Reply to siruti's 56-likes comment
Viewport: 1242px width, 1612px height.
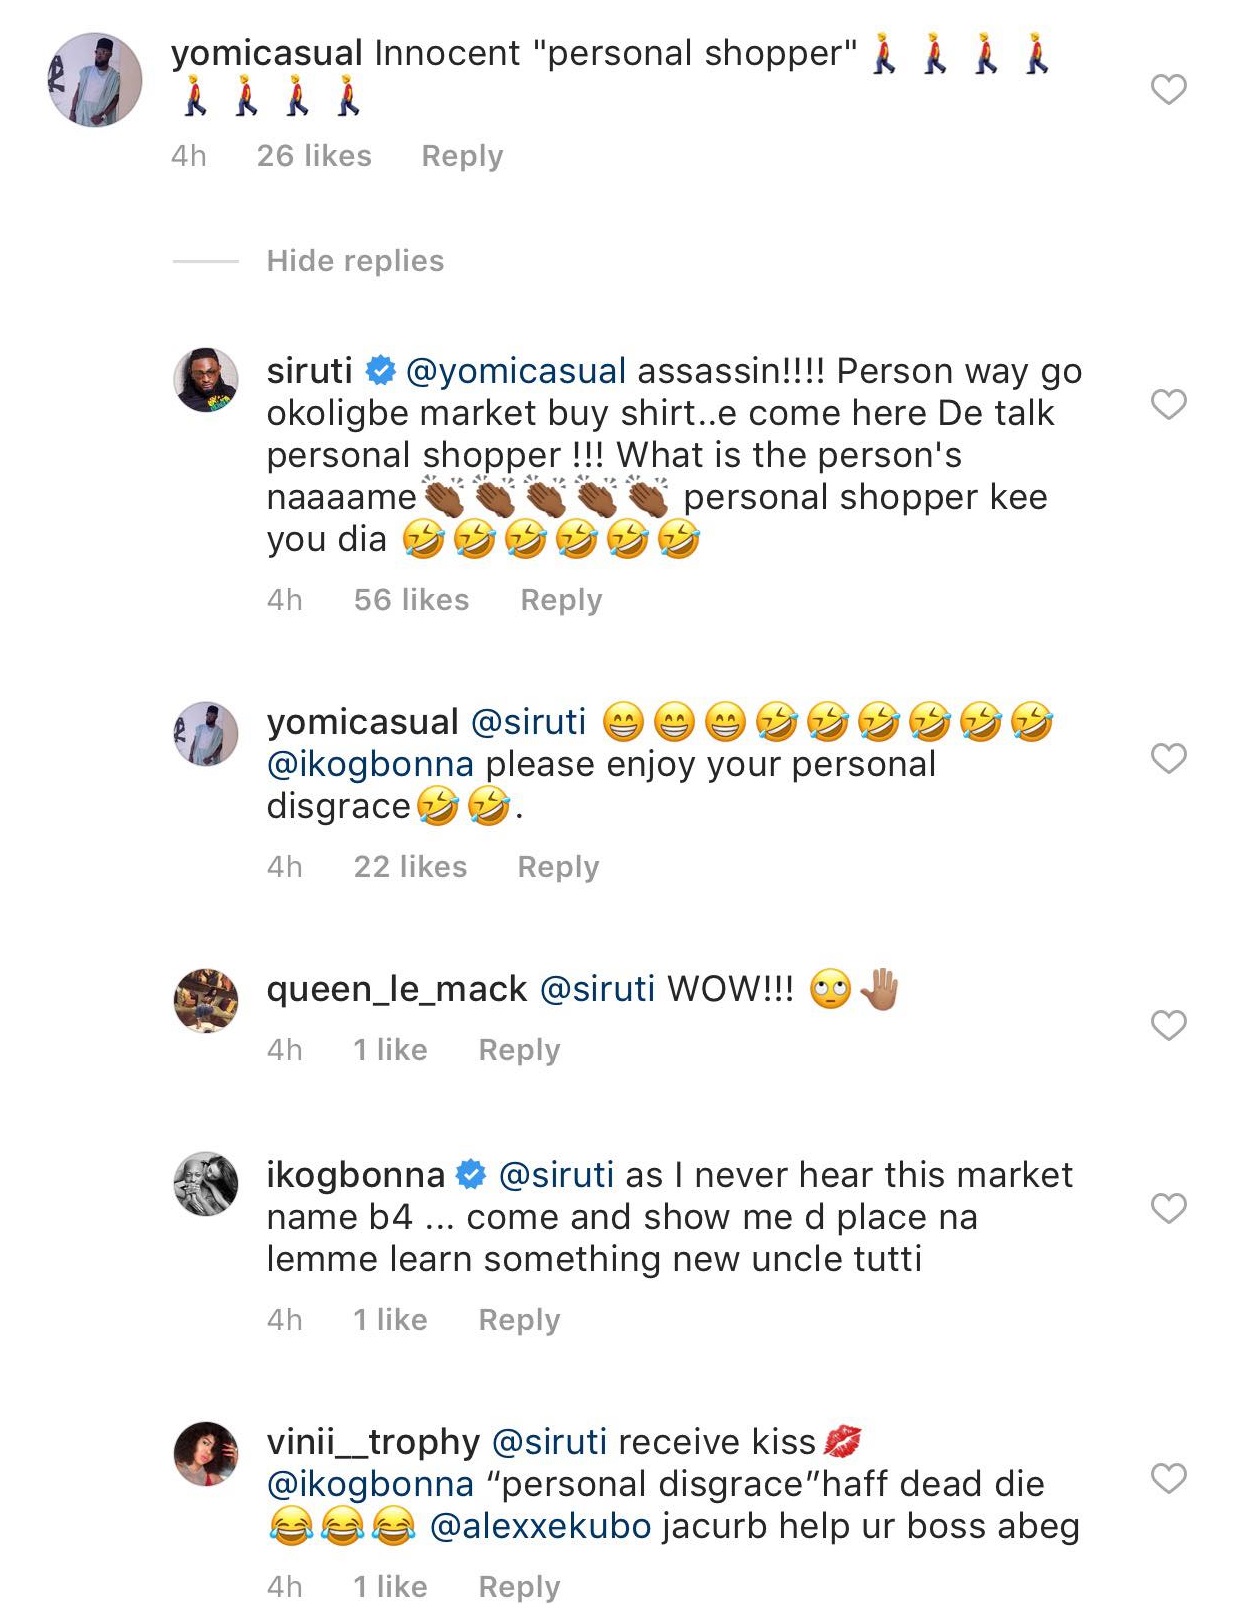click(561, 600)
